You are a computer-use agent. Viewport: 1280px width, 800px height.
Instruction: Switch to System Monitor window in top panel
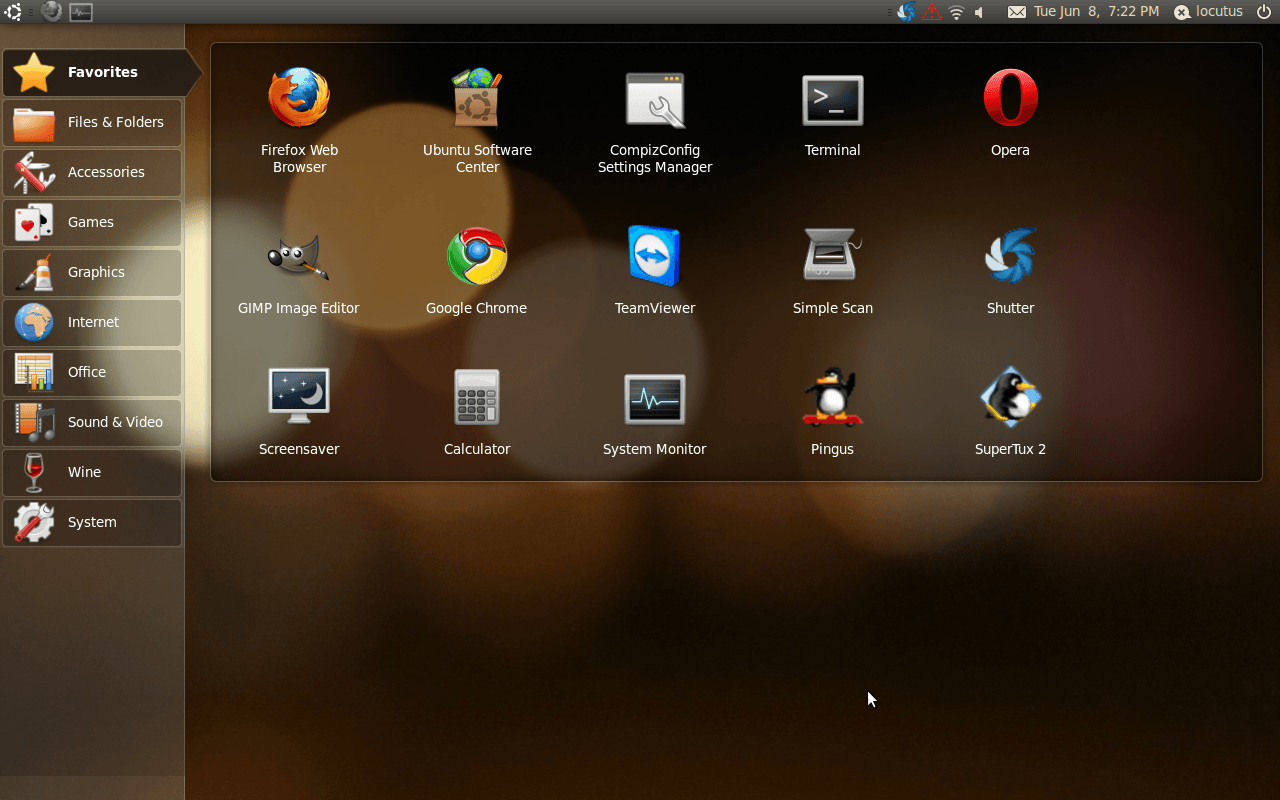81,12
